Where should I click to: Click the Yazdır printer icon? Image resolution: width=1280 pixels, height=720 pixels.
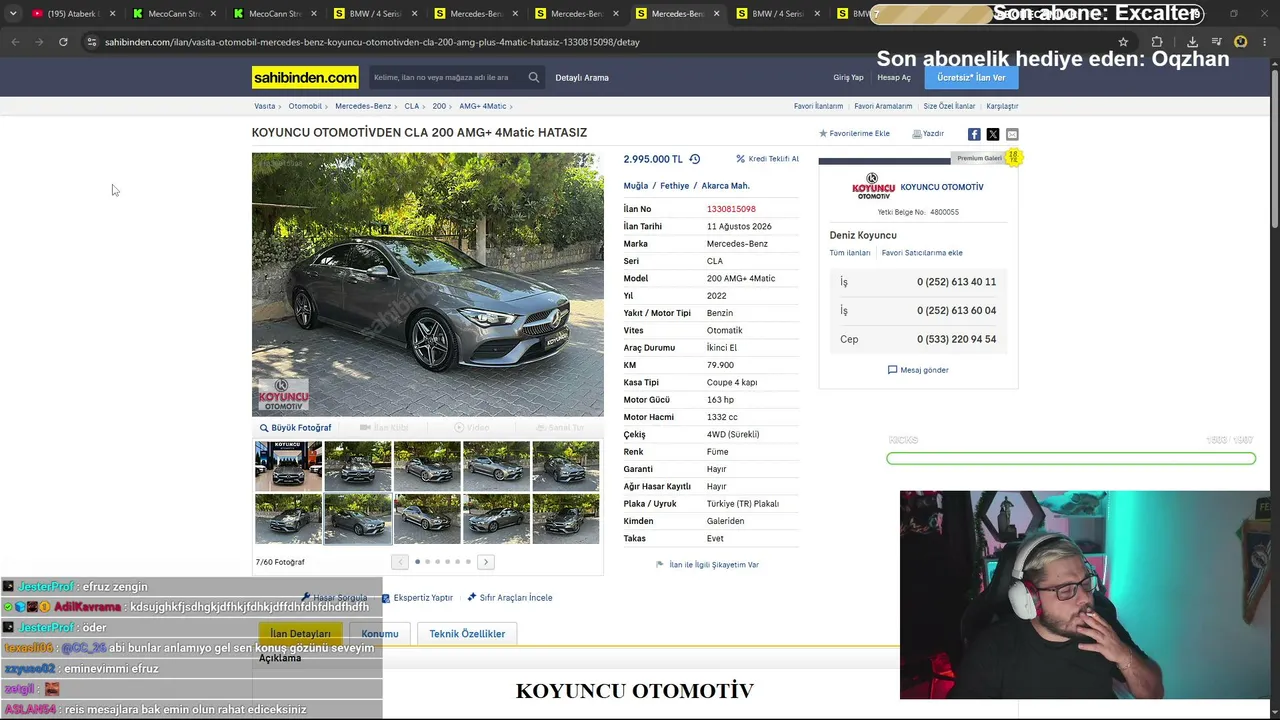tap(917, 134)
